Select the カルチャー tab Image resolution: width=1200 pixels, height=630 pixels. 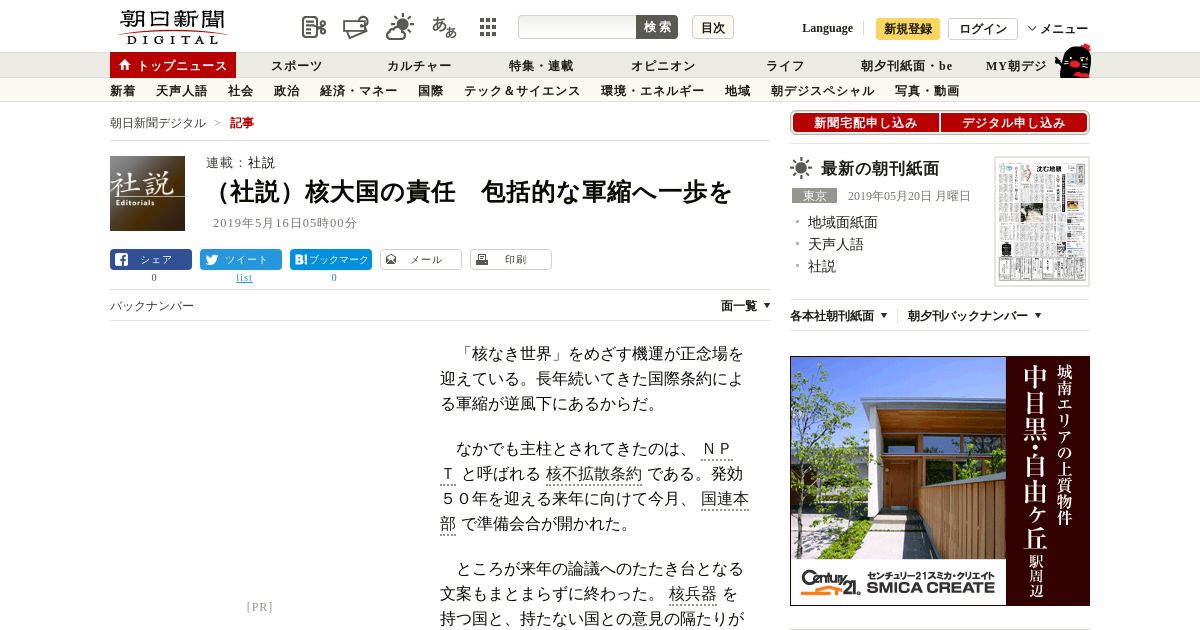(419, 66)
